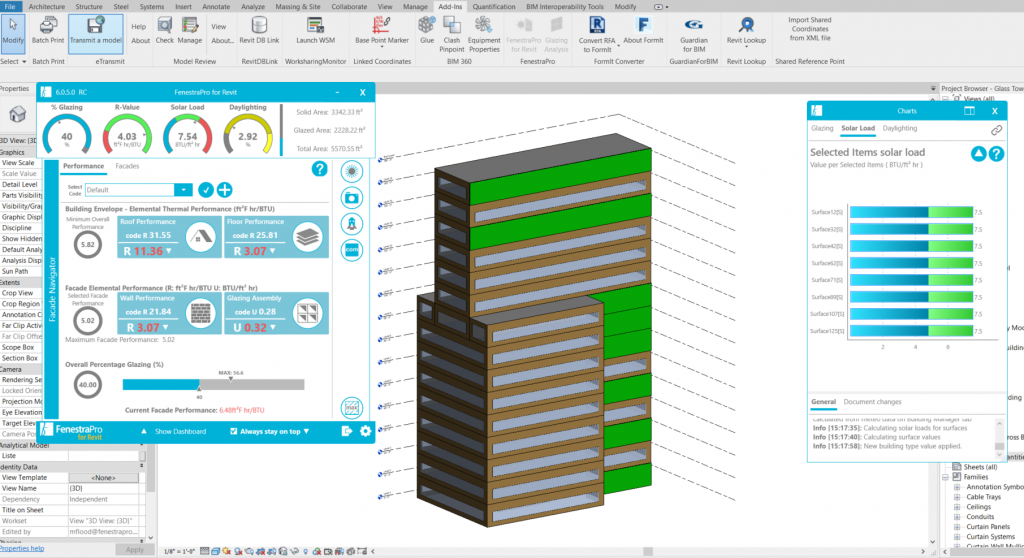The height and width of the screenshot is (558, 1024).
Task: Click the glazing window icon in Glazing Assembly
Action: [308, 313]
